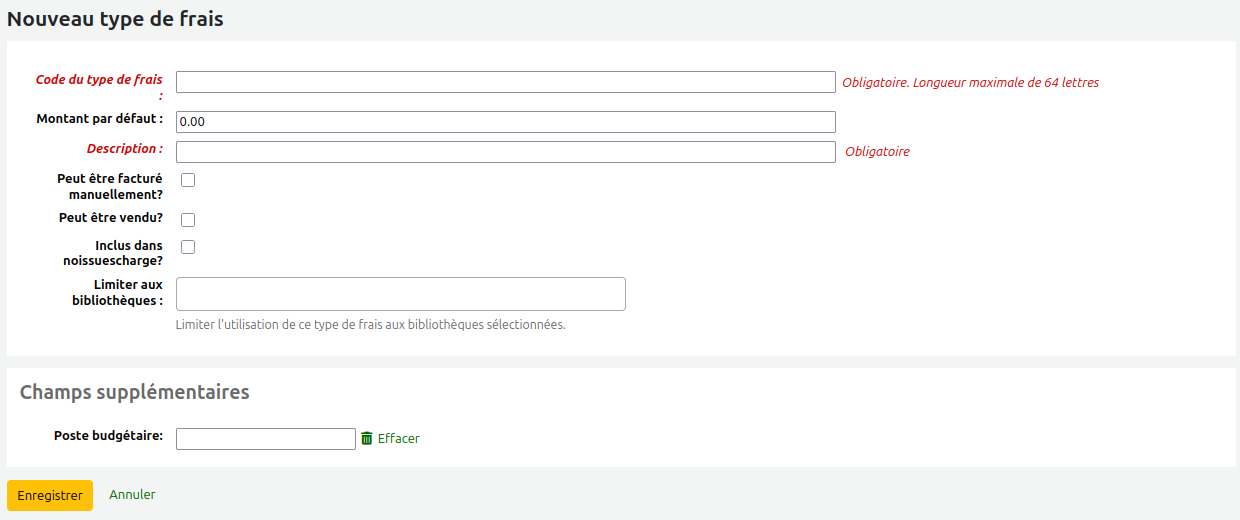Click the 'Montant par défaut' label
The width and height of the screenshot is (1240, 520).
pos(99,119)
